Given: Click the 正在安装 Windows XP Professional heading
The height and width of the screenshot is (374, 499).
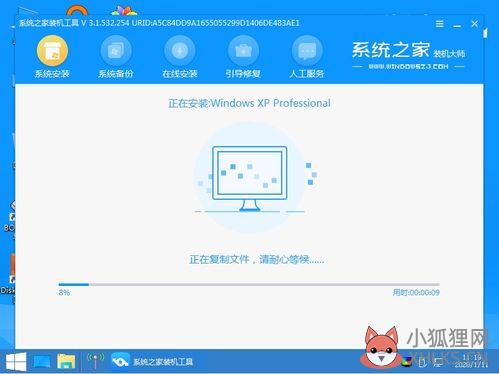Looking at the screenshot, I should coord(249,103).
